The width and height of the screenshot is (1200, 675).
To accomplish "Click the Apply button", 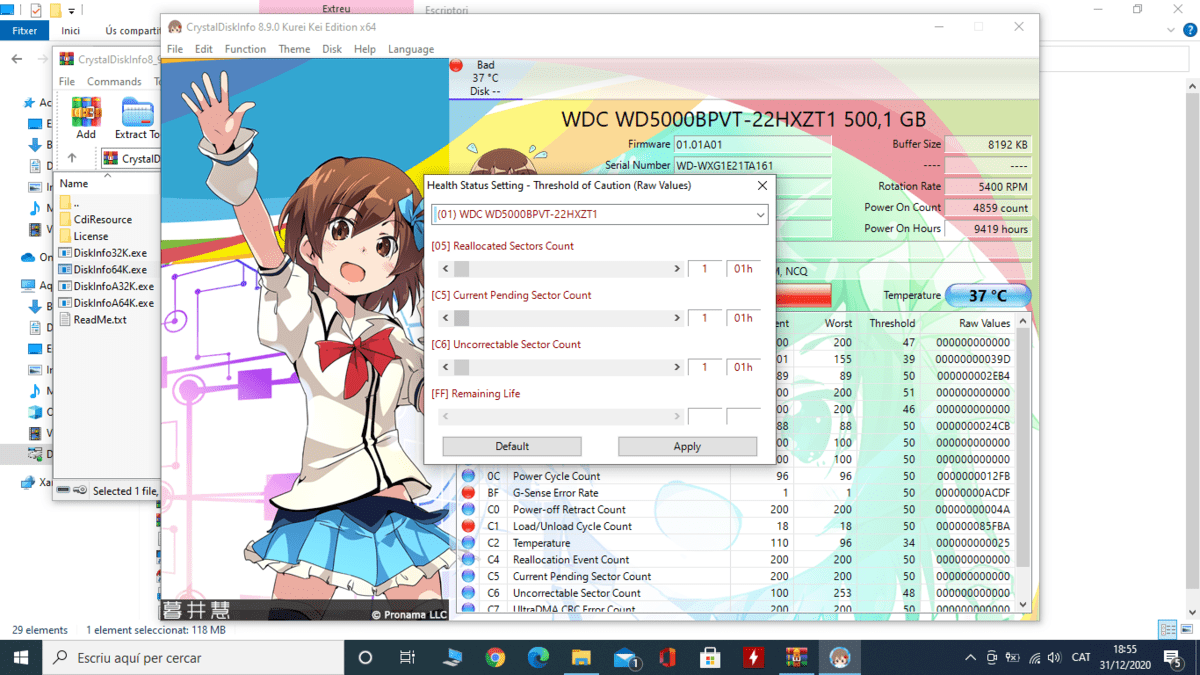I will [687, 446].
